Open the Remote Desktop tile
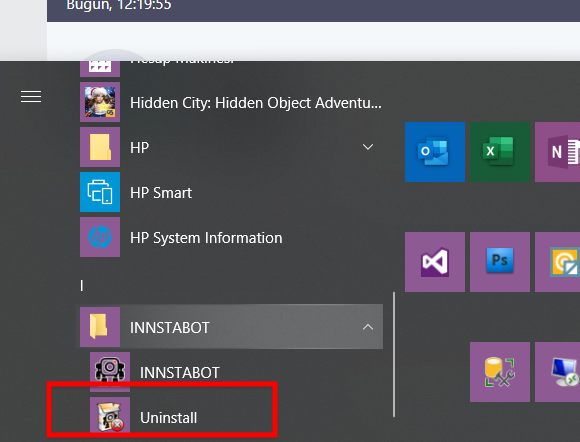This screenshot has width=580, height=442. (x=557, y=372)
